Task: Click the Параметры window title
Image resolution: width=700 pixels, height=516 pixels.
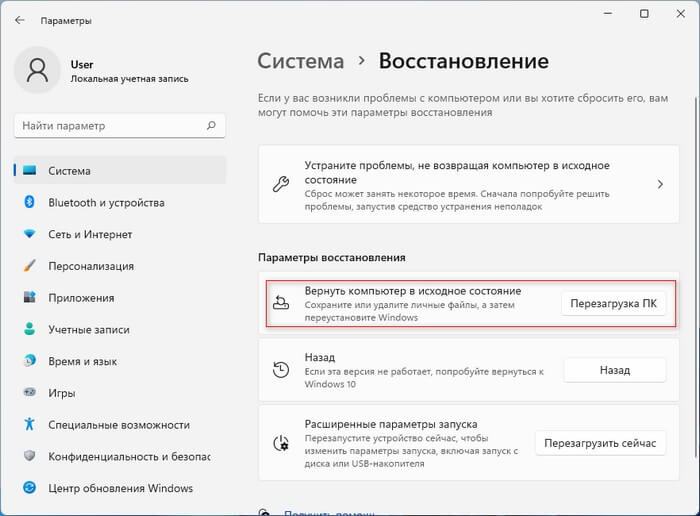Action: pos(66,21)
